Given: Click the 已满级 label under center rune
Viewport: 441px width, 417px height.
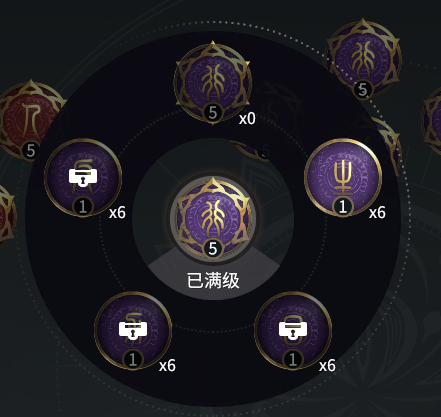Looking at the screenshot, I should tap(213, 281).
